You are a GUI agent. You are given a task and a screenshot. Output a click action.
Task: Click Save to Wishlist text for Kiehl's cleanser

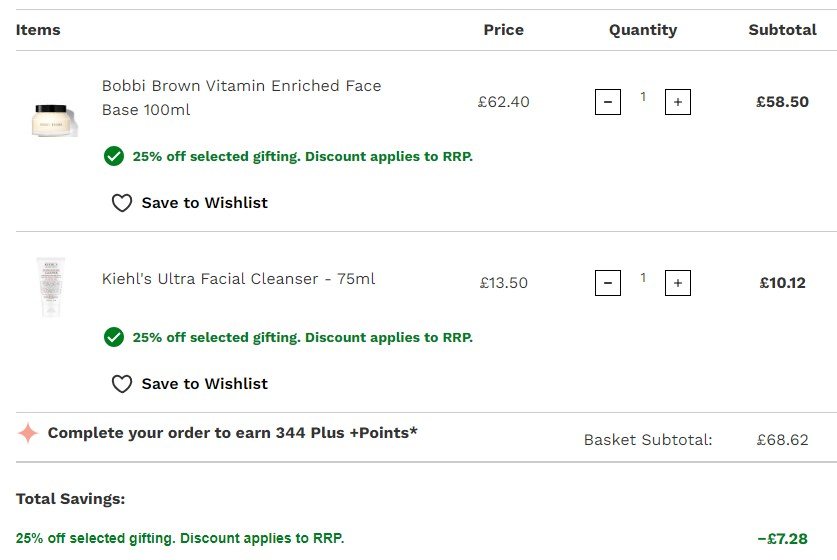pos(204,384)
